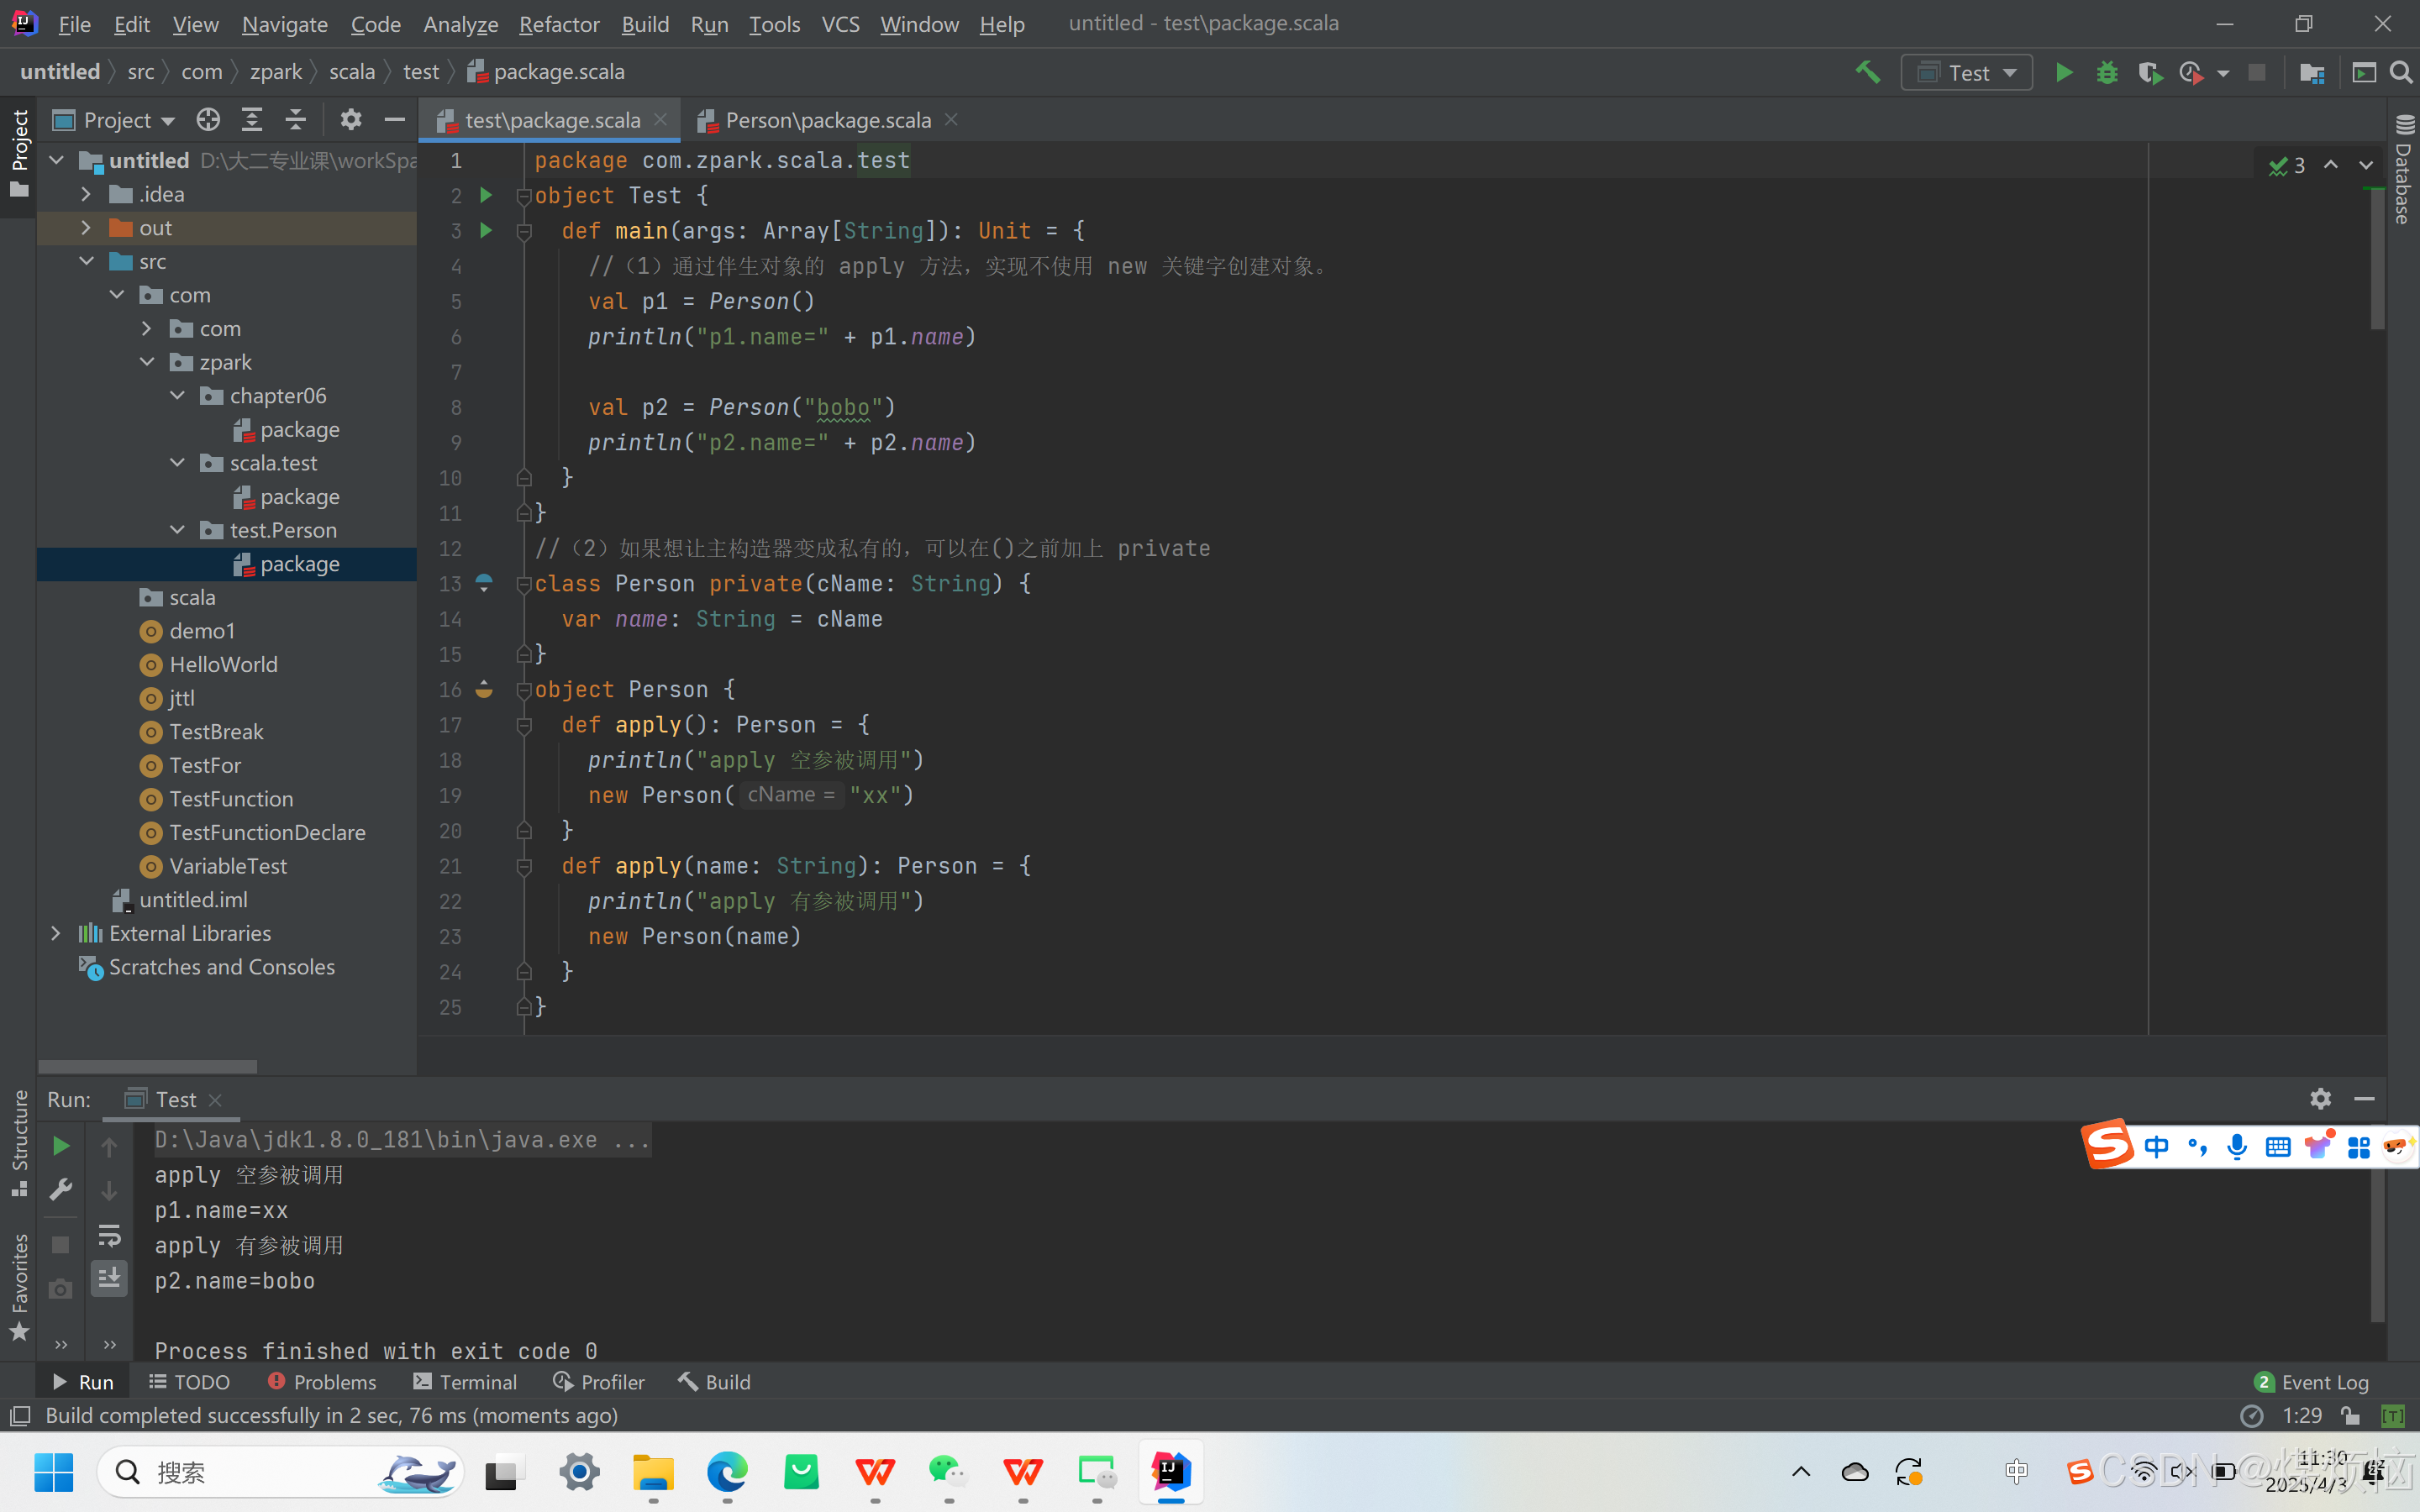2420x1512 pixels.
Task: Run with coverage shield icon
Action: pos(2149,72)
